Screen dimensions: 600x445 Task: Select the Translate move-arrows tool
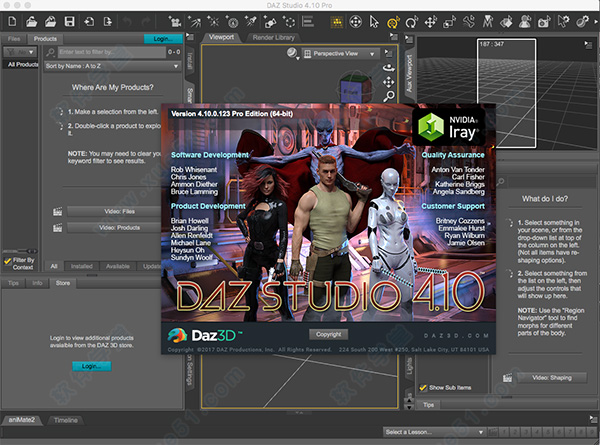430,22
